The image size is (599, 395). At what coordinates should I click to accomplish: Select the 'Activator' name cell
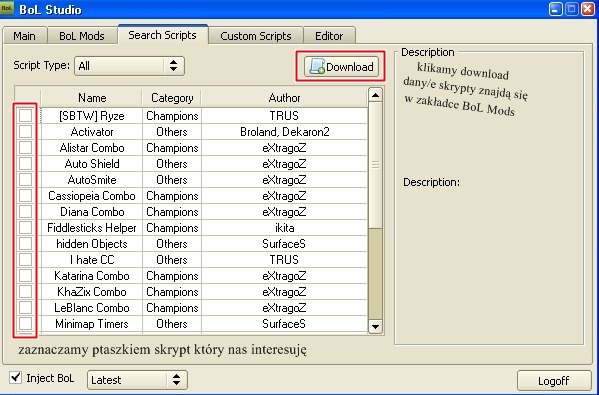point(92,132)
